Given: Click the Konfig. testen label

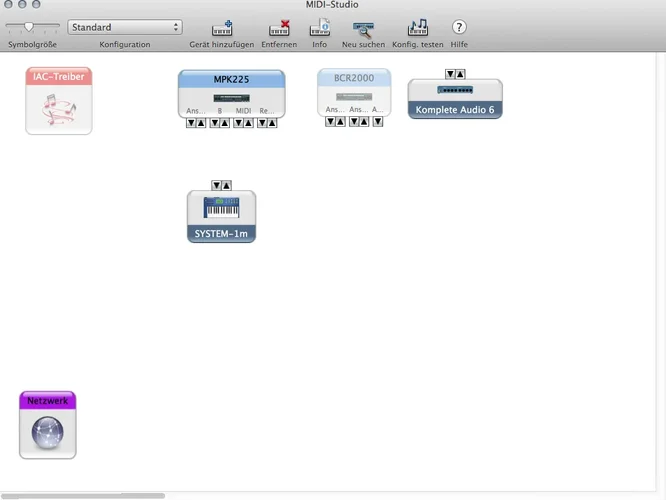Looking at the screenshot, I should (x=418, y=44).
